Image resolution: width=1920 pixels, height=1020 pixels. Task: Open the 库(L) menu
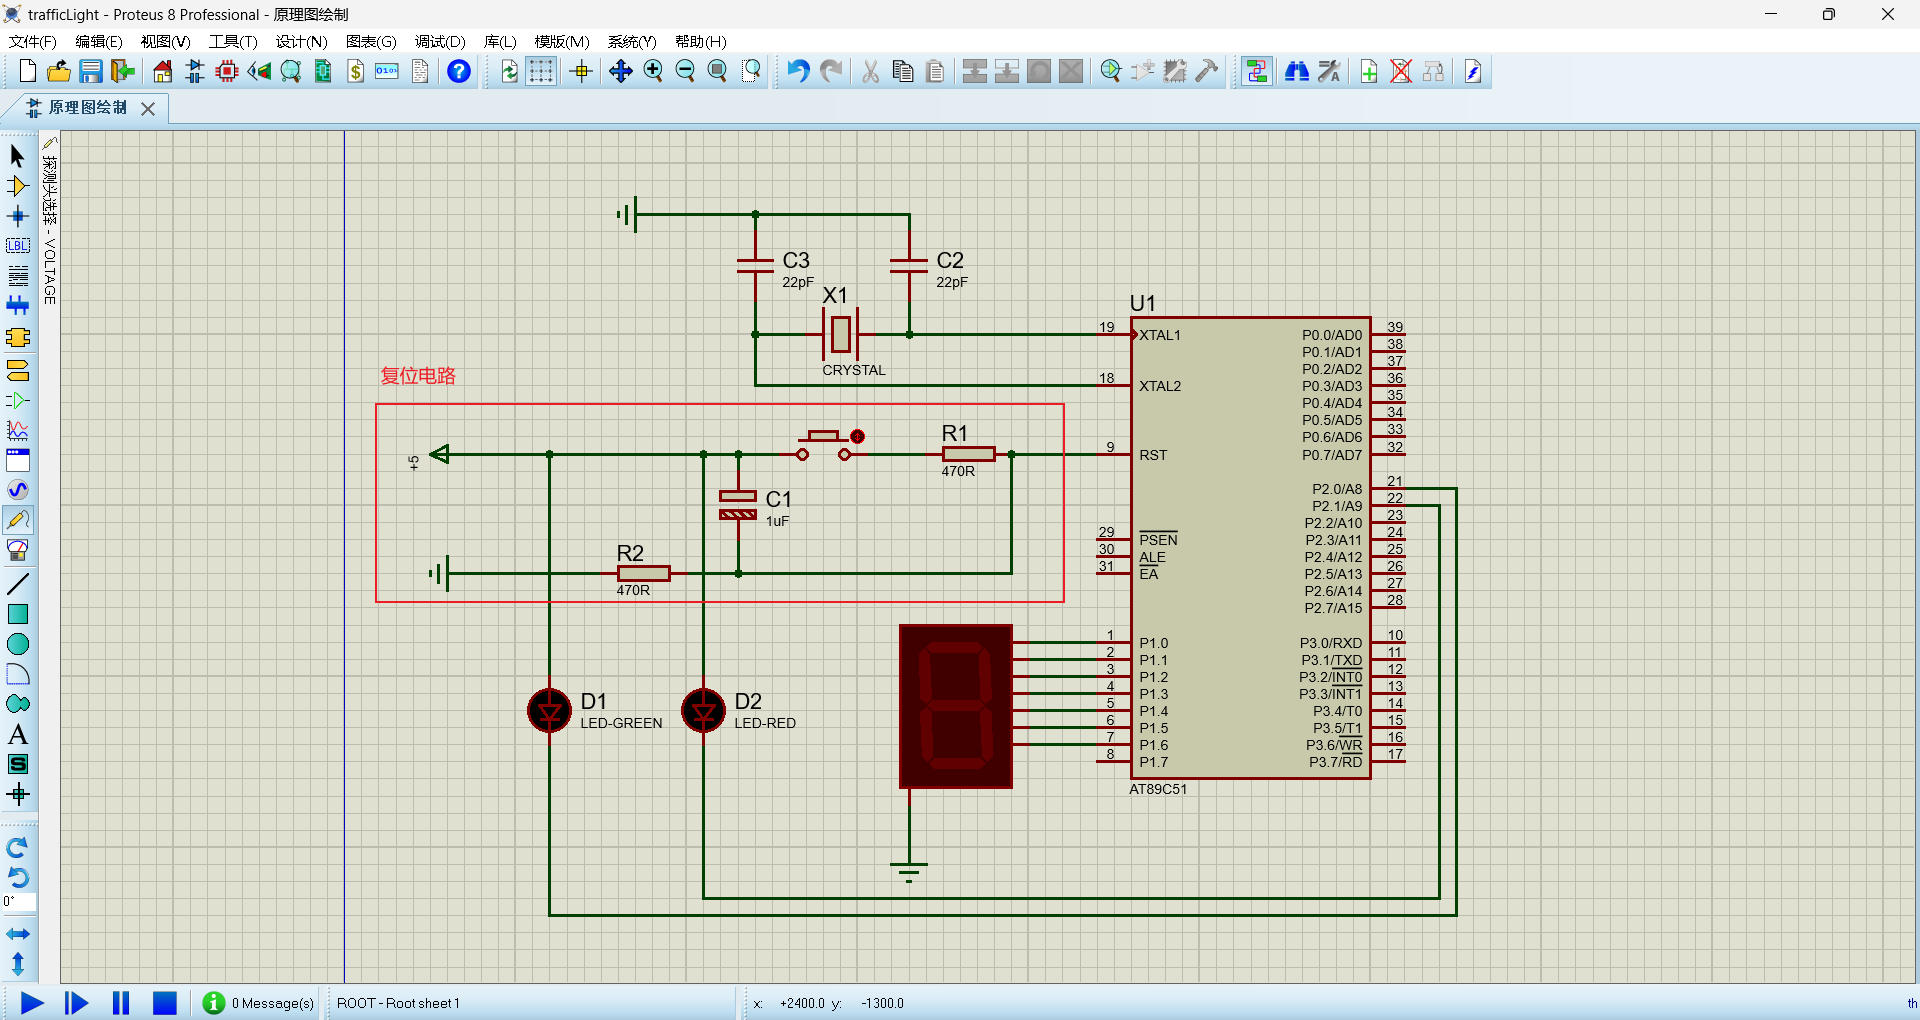[x=500, y=41]
